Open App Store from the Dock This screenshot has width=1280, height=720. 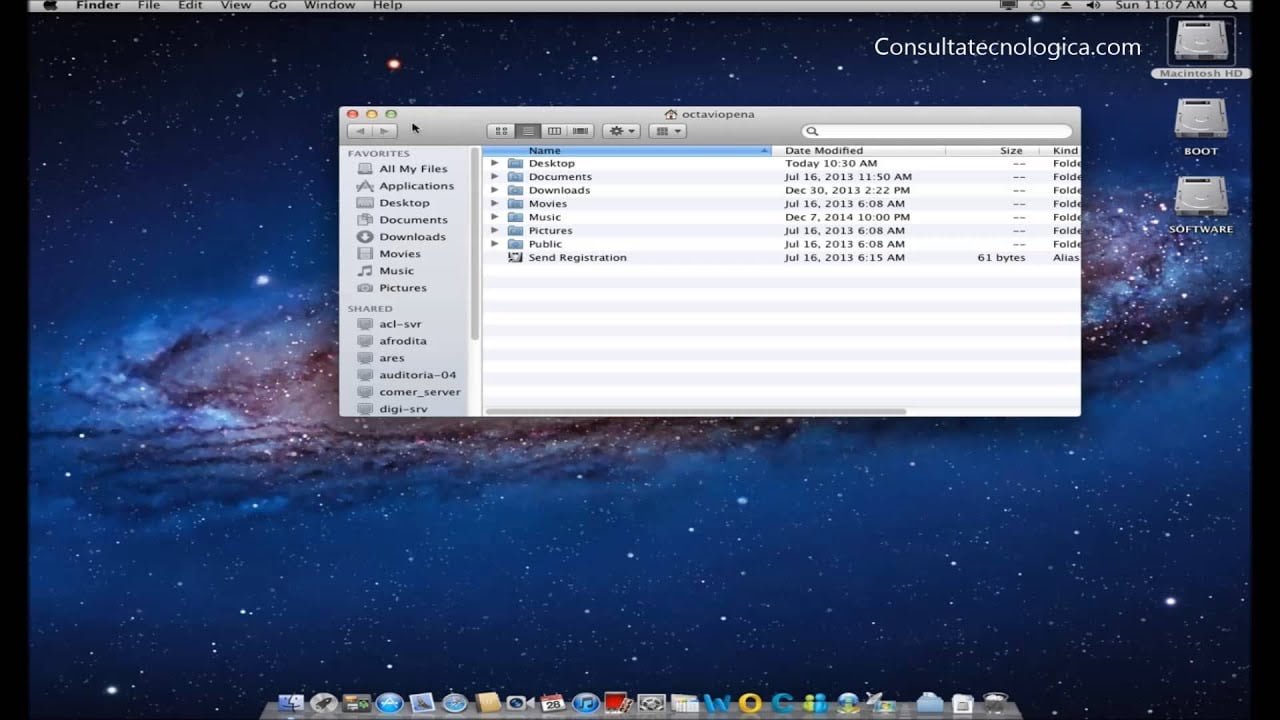389,703
